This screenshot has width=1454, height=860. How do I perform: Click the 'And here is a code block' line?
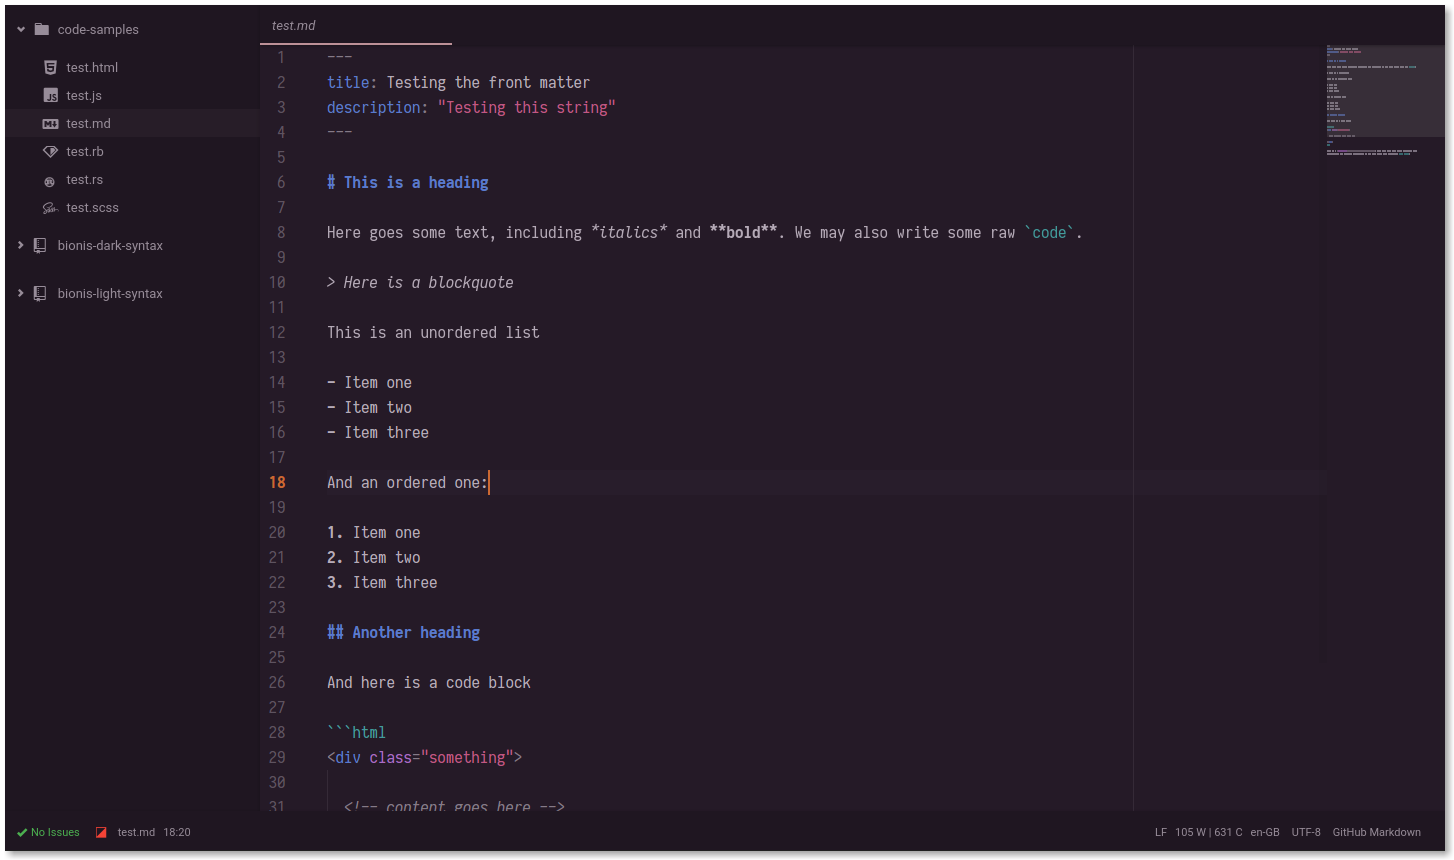429,682
